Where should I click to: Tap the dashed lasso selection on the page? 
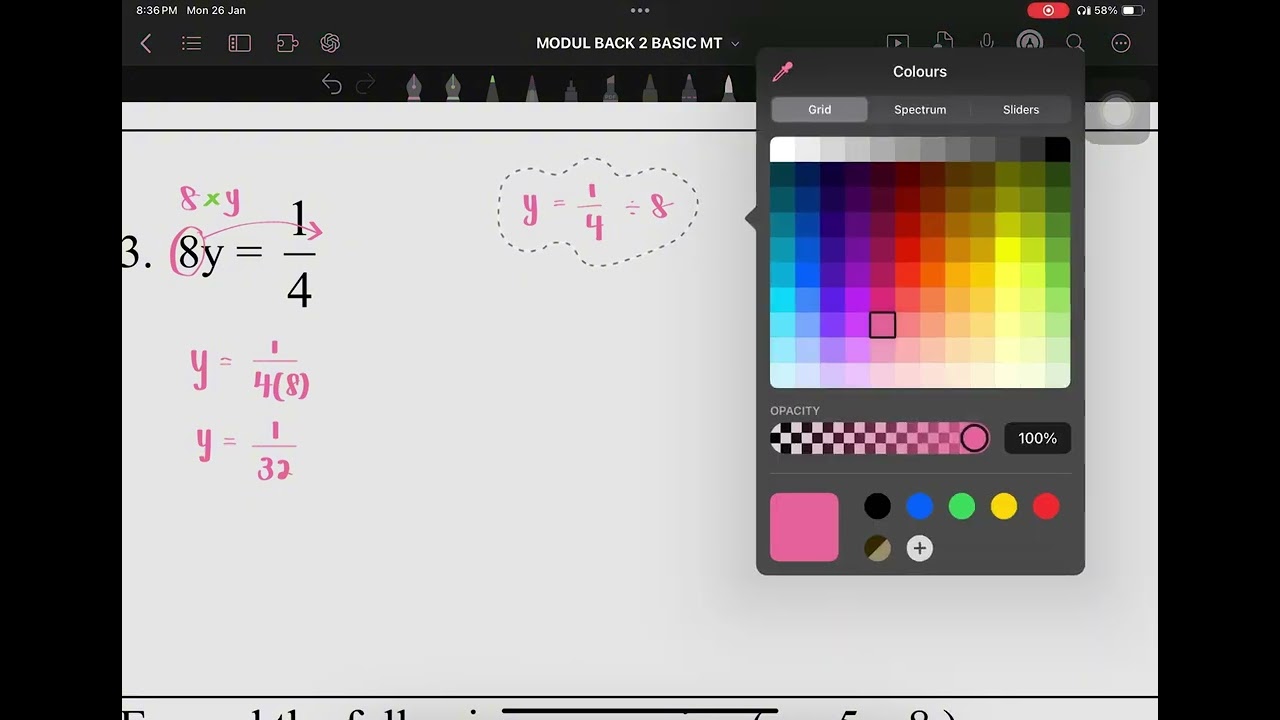(x=597, y=211)
